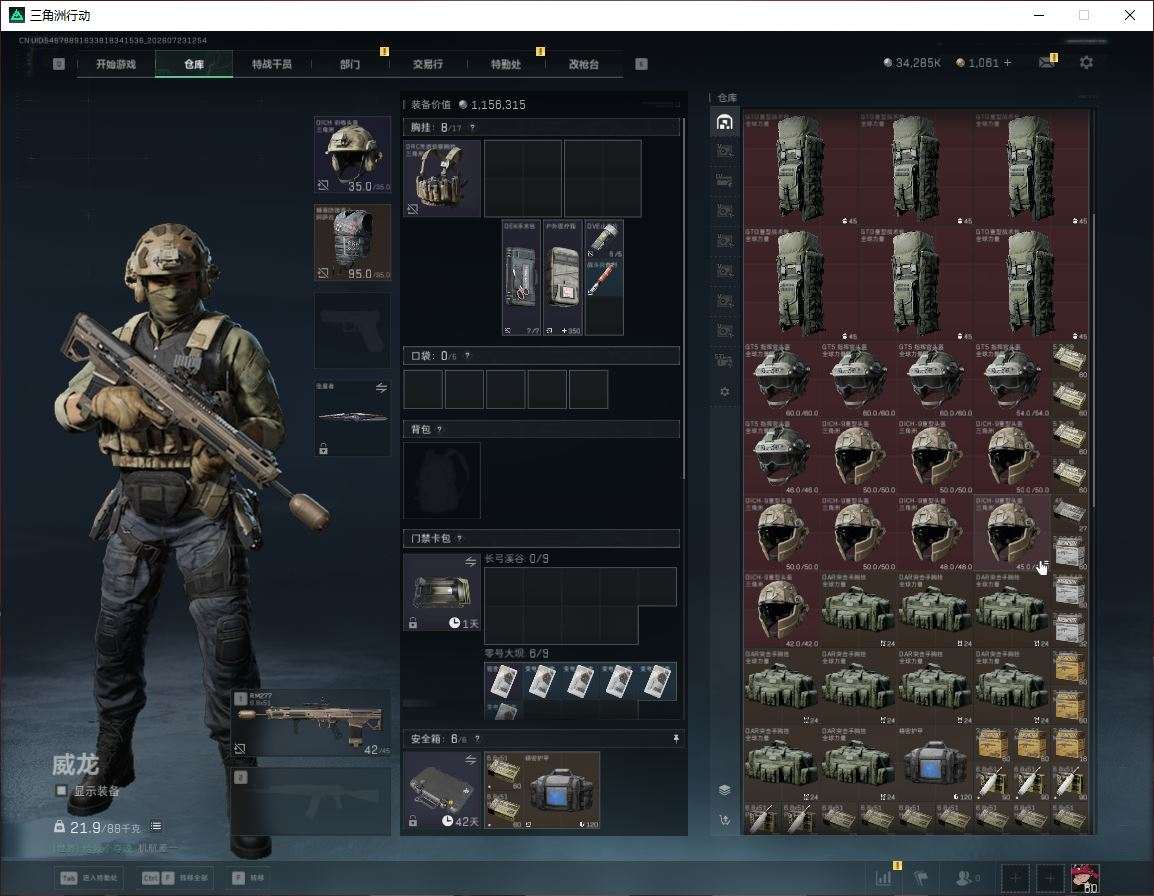Viewport: 1154px width, 896px height.
Task: Open the friends icon in bottom bar
Action: click(965, 878)
